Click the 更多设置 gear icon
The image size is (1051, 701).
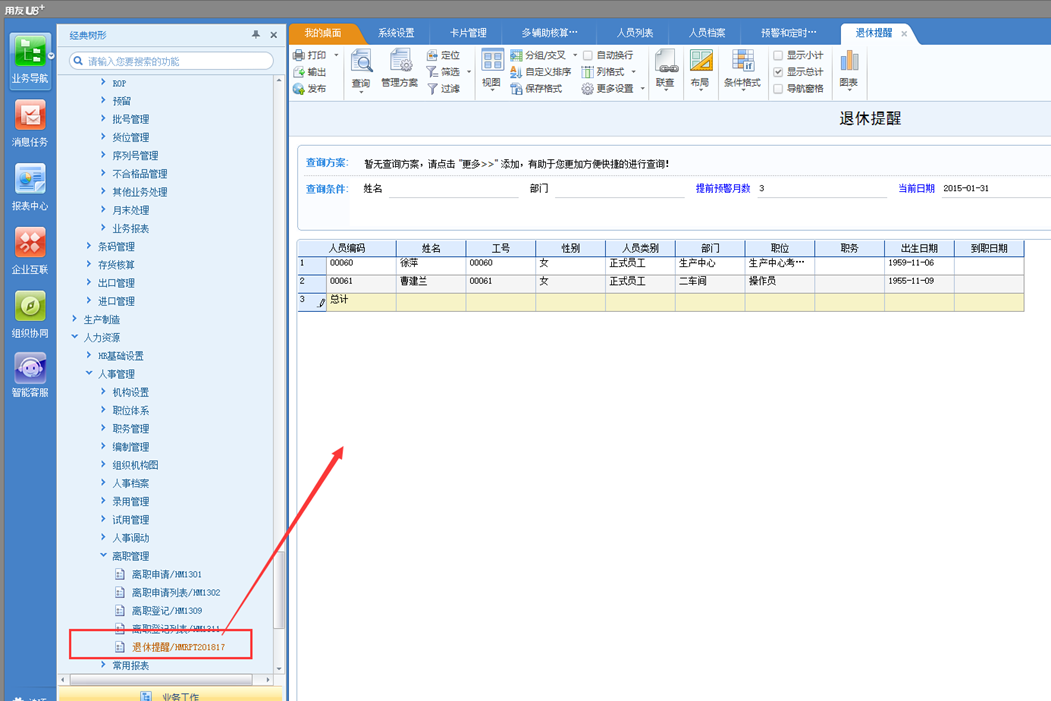coord(587,88)
